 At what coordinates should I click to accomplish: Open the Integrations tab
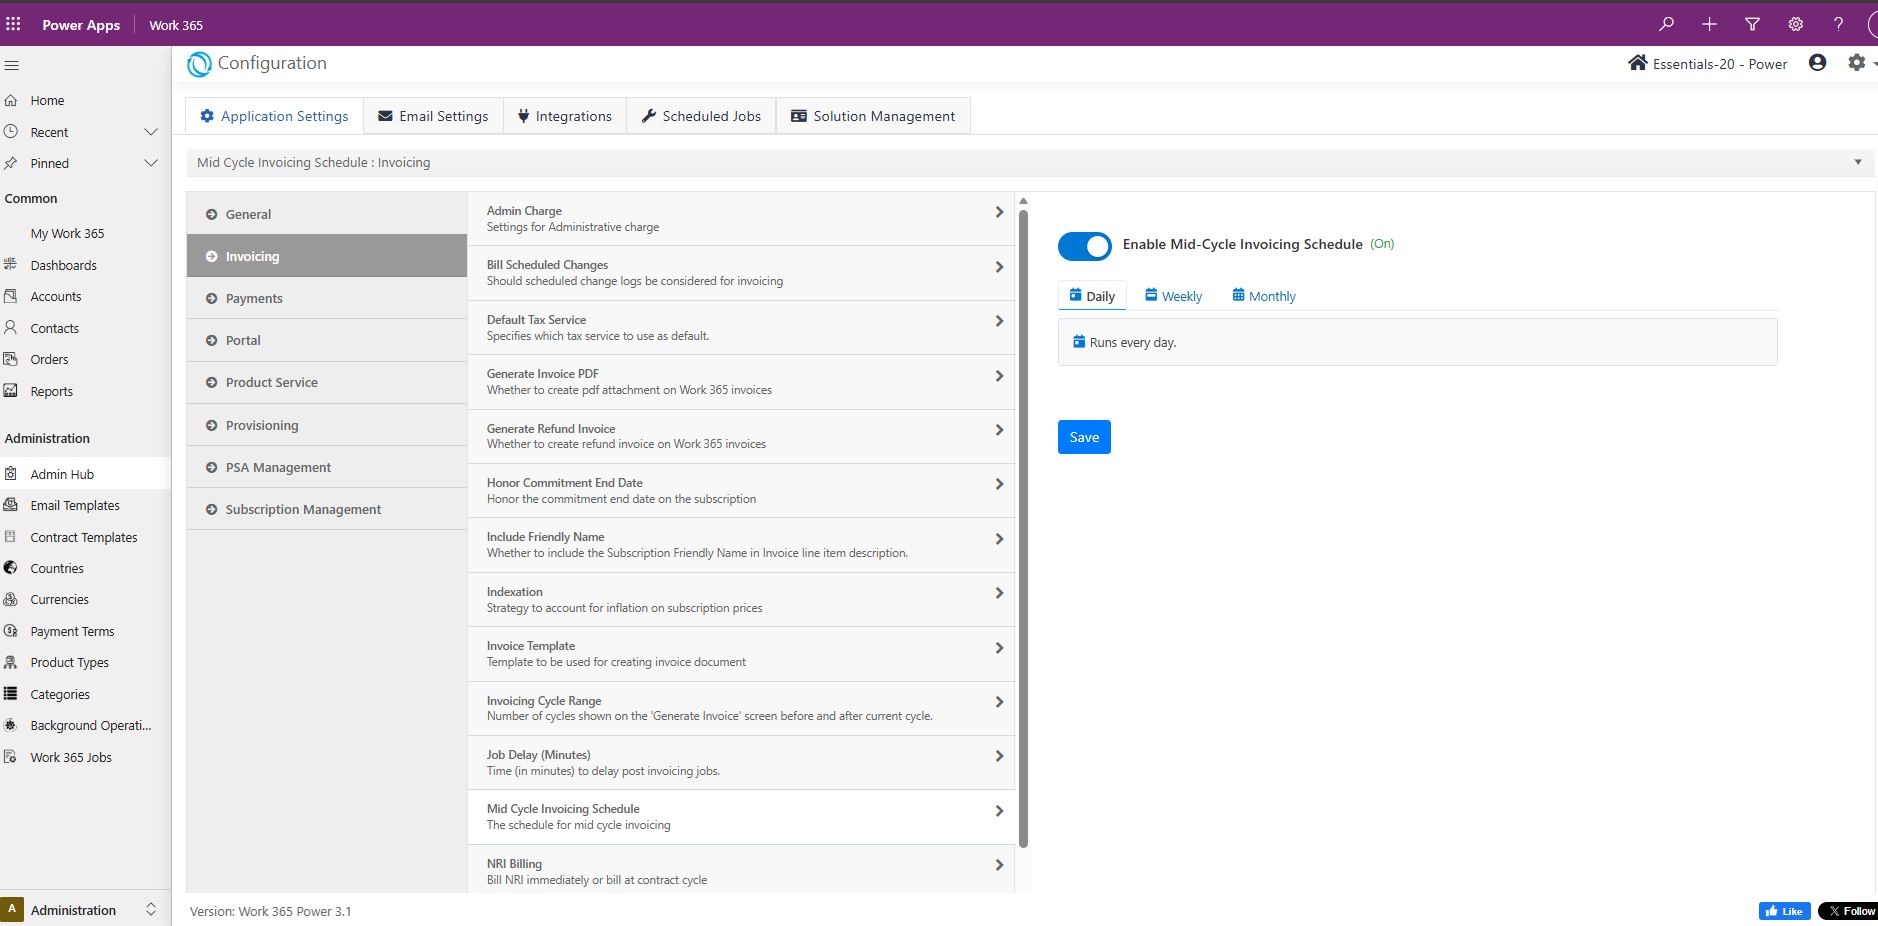click(564, 116)
